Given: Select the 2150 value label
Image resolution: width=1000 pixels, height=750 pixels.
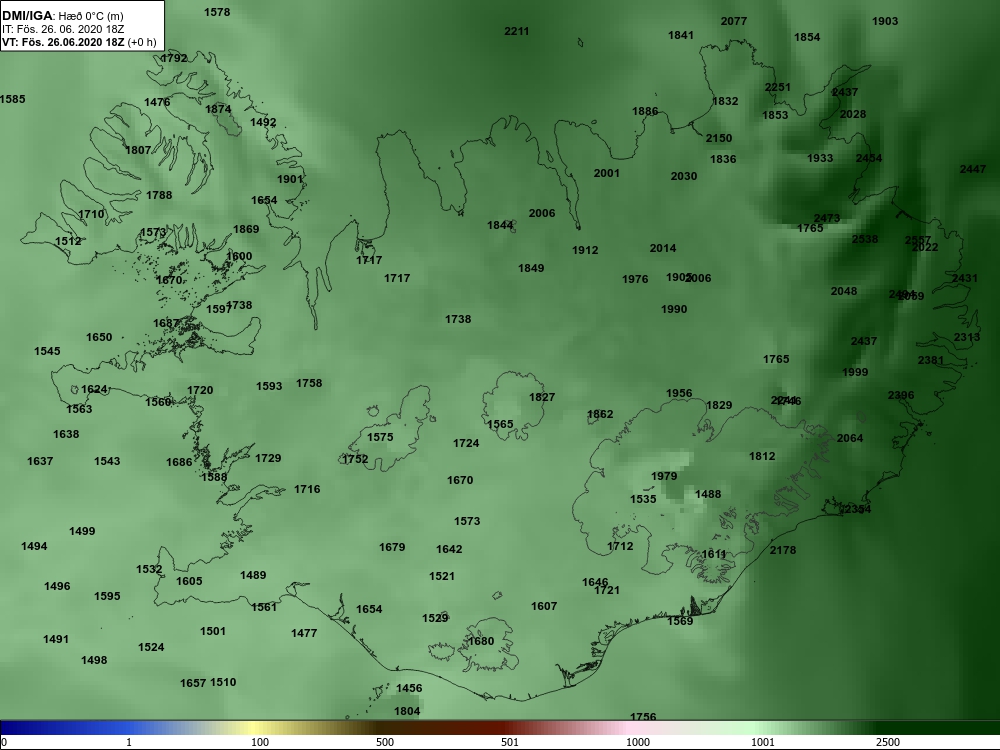Looking at the screenshot, I should [719, 138].
